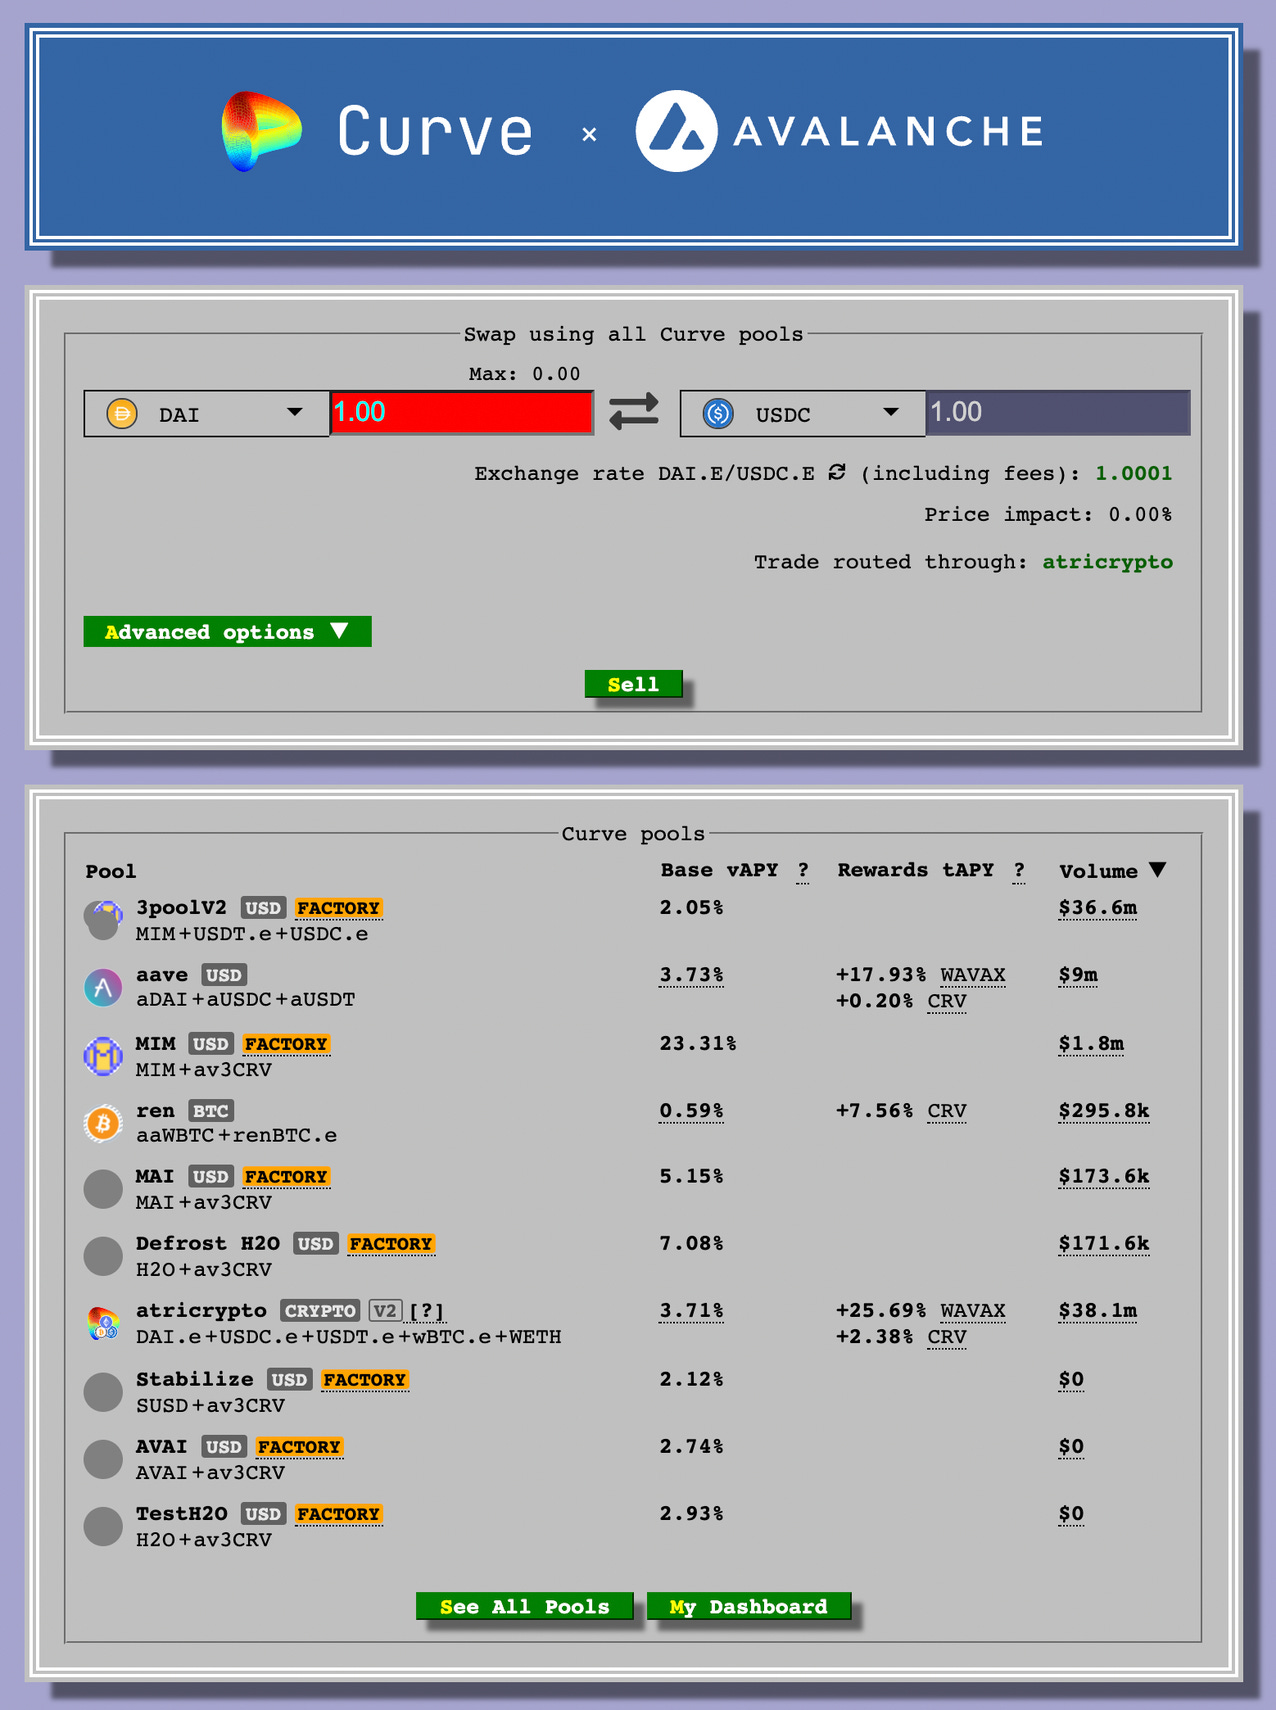
Task: Click FACTORY tag on MIM pool
Action: [x=286, y=1044]
